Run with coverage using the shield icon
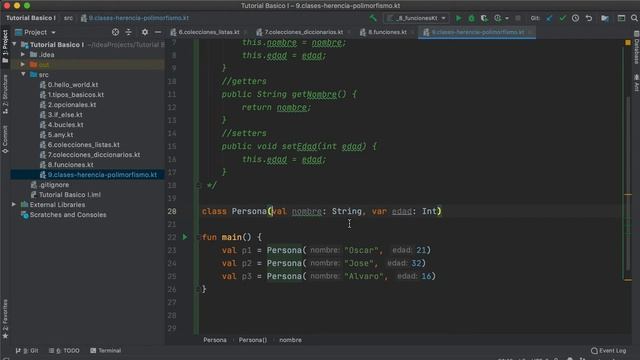This screenshot has width=640, height=360. [x=484, y=18]
